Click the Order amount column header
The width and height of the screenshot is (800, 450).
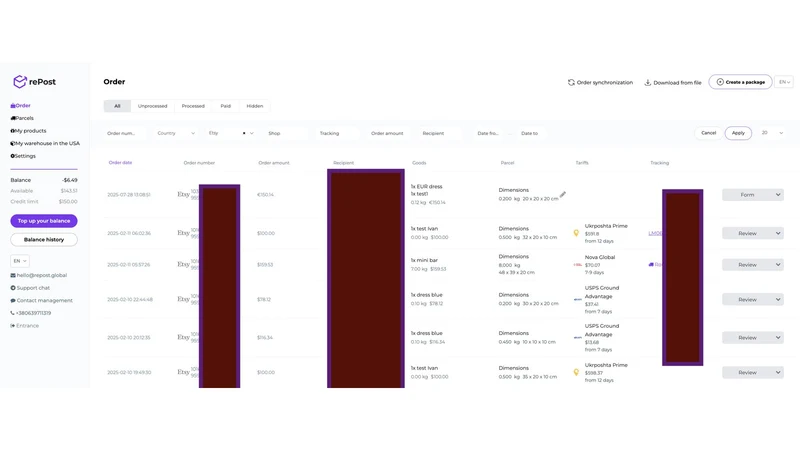[x=273, y=163]
